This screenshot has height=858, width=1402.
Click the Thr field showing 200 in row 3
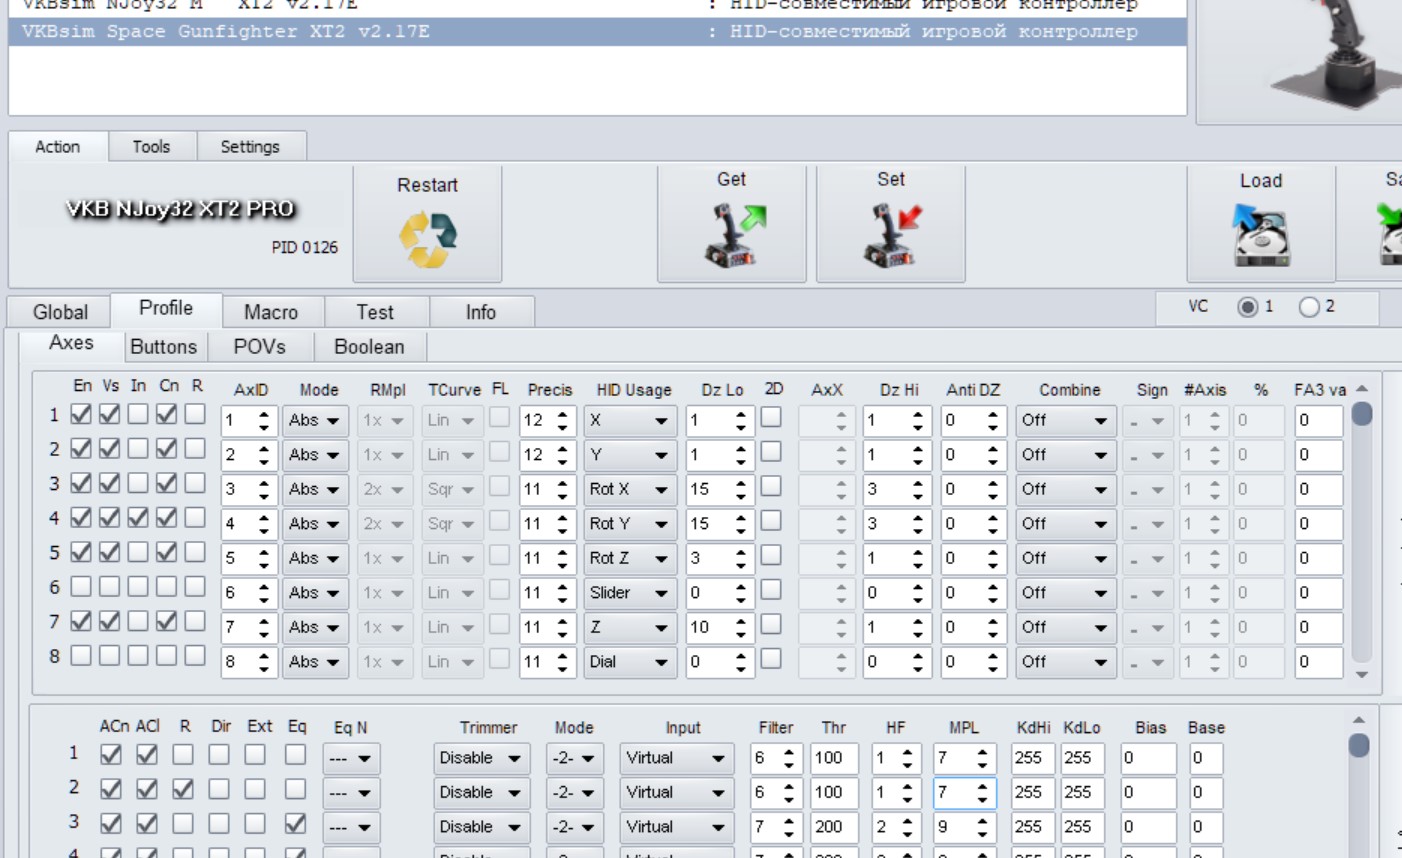(x=834, y=828)
